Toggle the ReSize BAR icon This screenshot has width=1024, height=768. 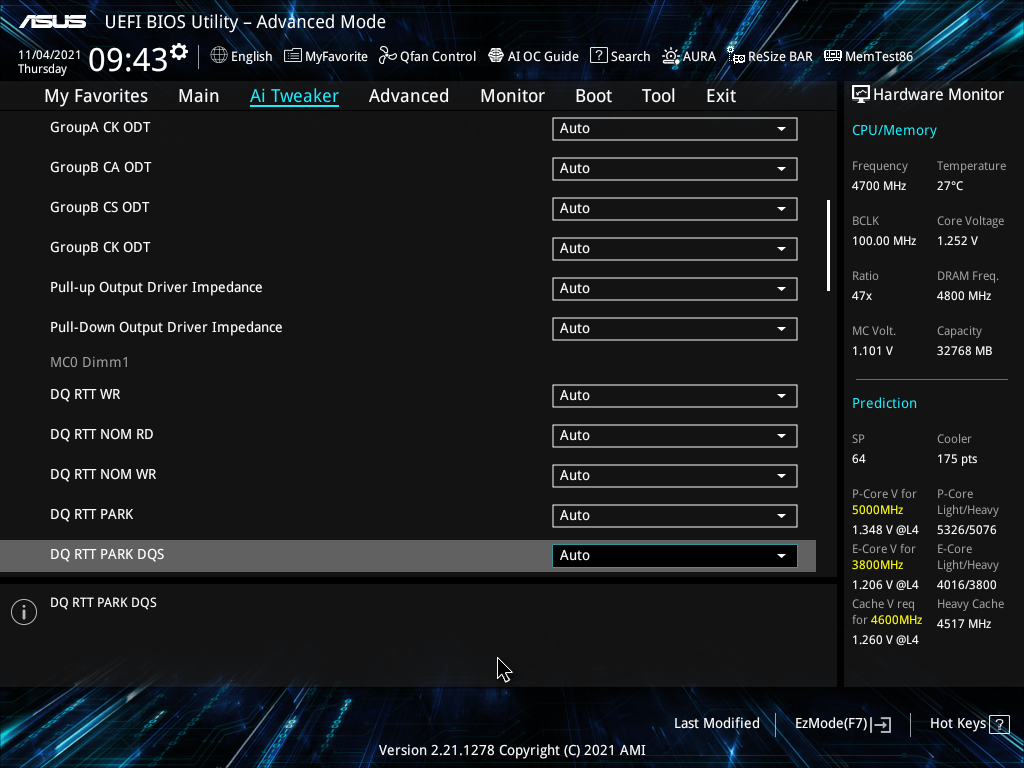[x=736, y=56]
